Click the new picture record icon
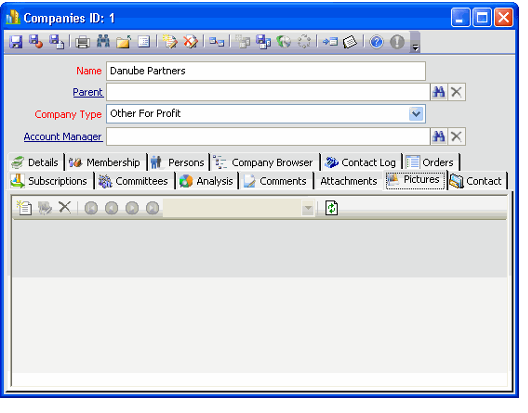Screen dimensions: 528x413 [x=25, y=208]
